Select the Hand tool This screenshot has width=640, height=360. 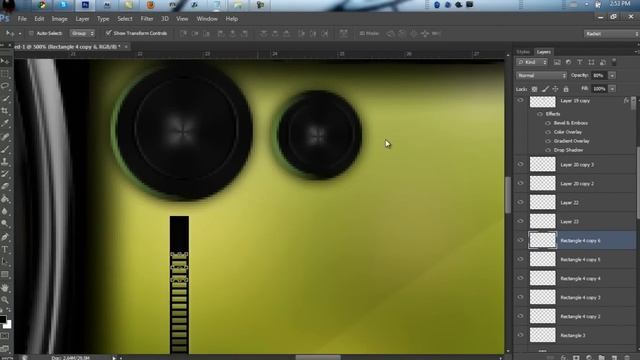pos(5,288)
